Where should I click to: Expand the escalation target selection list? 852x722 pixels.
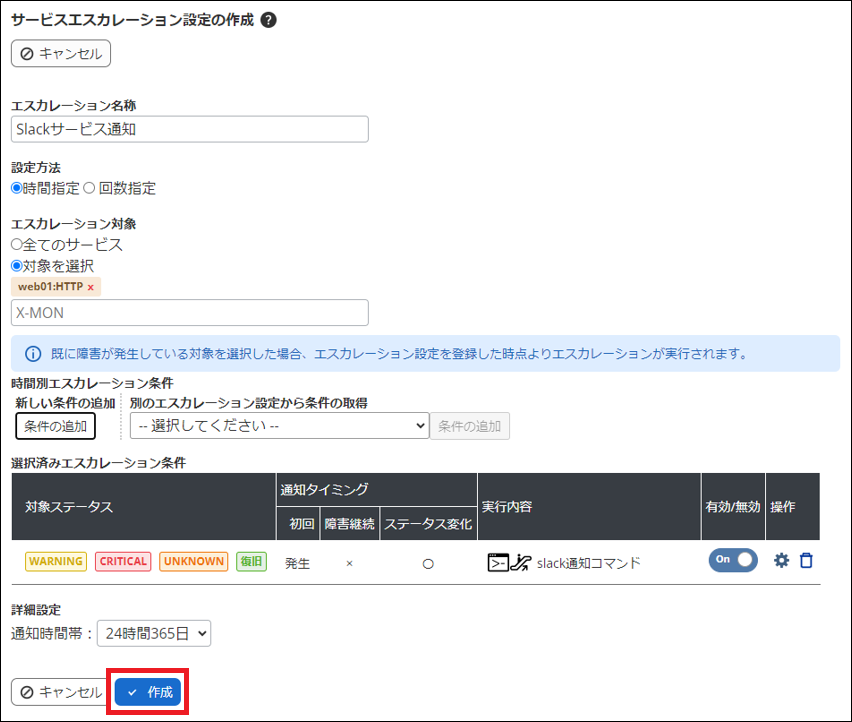coord(190,312)
